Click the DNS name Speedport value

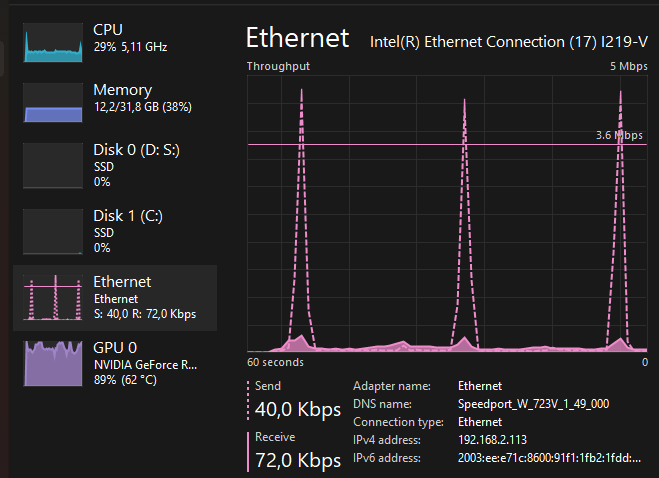[x=532, y=404]
